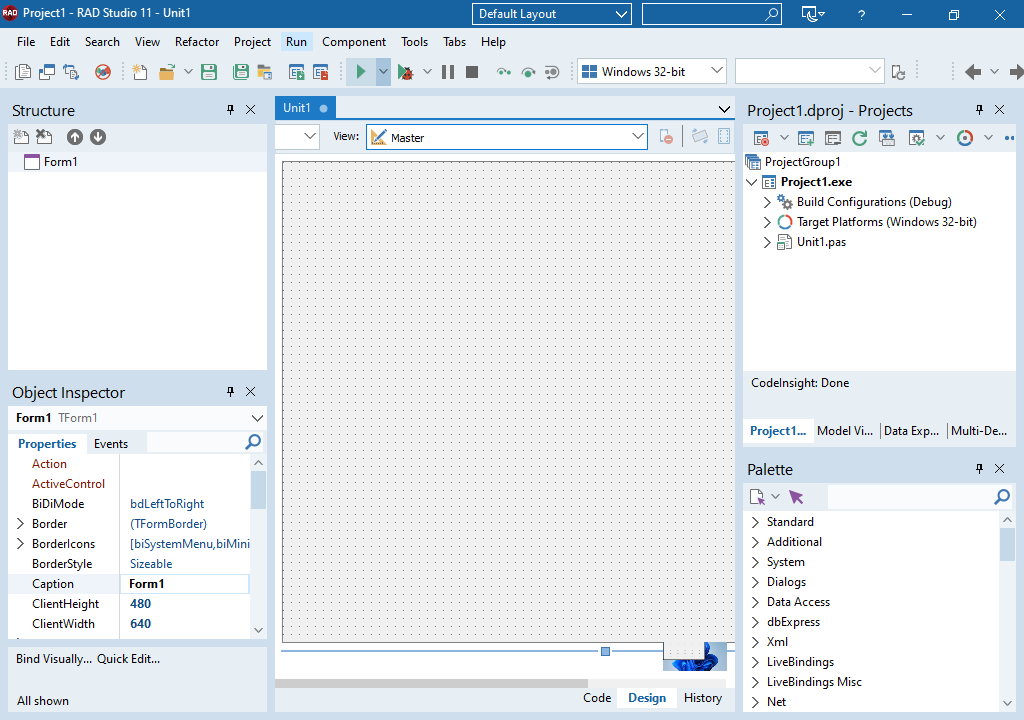
Task: Switch to the Events tab
Action: (x=111, y=444)
